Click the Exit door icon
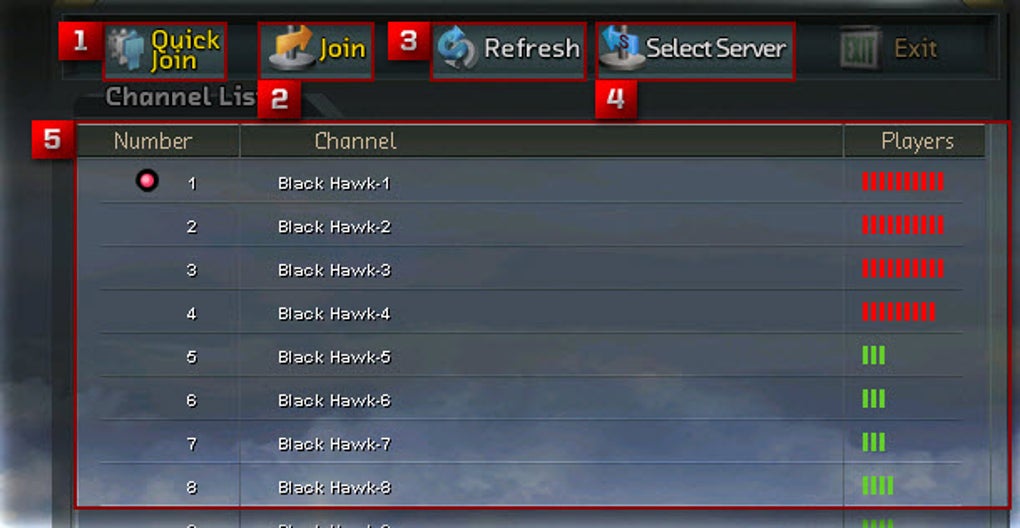 point(860,48)
